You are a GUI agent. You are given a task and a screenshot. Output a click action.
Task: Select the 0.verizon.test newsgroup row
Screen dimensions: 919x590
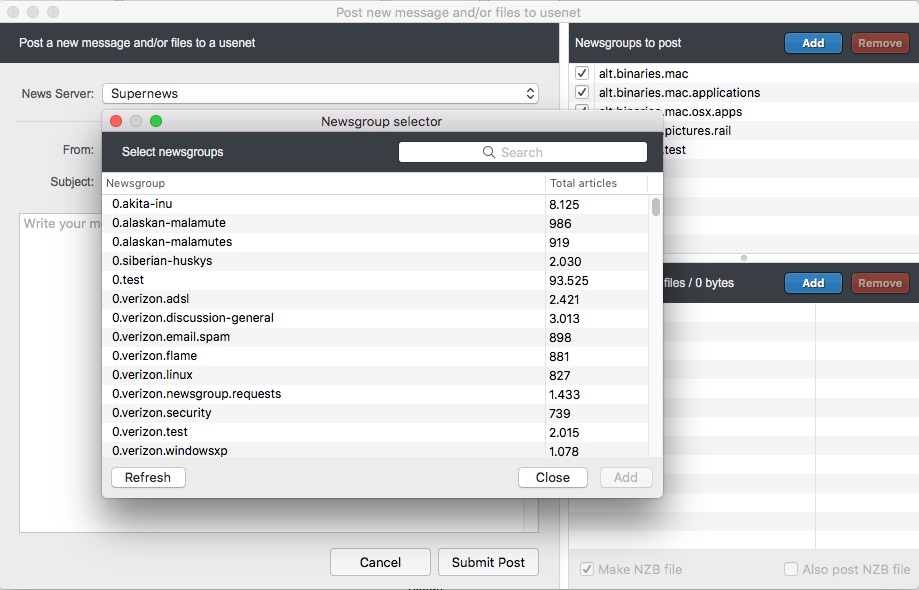point(375,432)
